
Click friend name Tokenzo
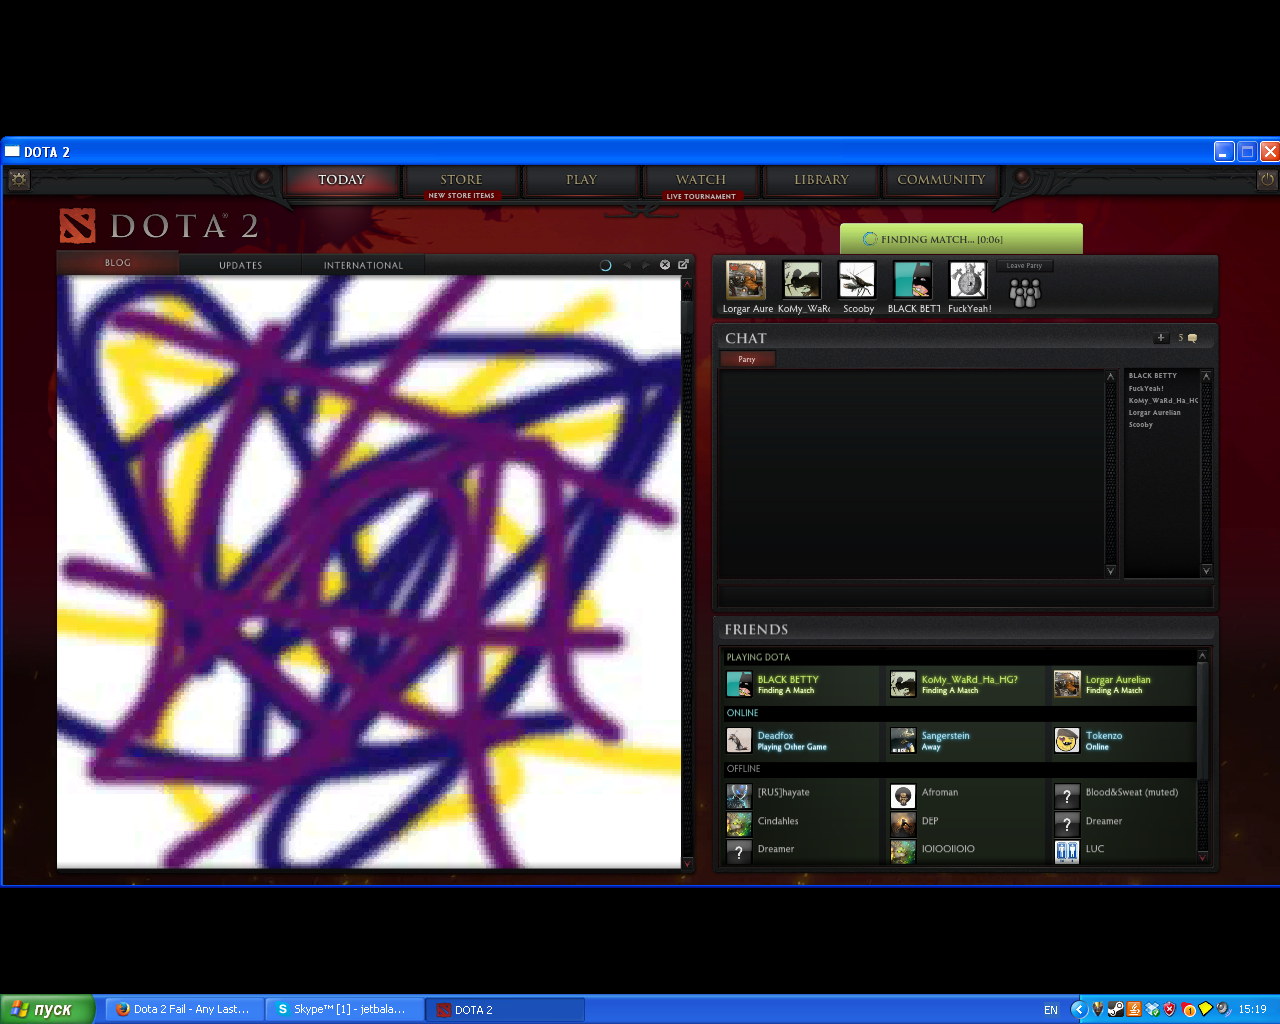tap(1104, 735)
